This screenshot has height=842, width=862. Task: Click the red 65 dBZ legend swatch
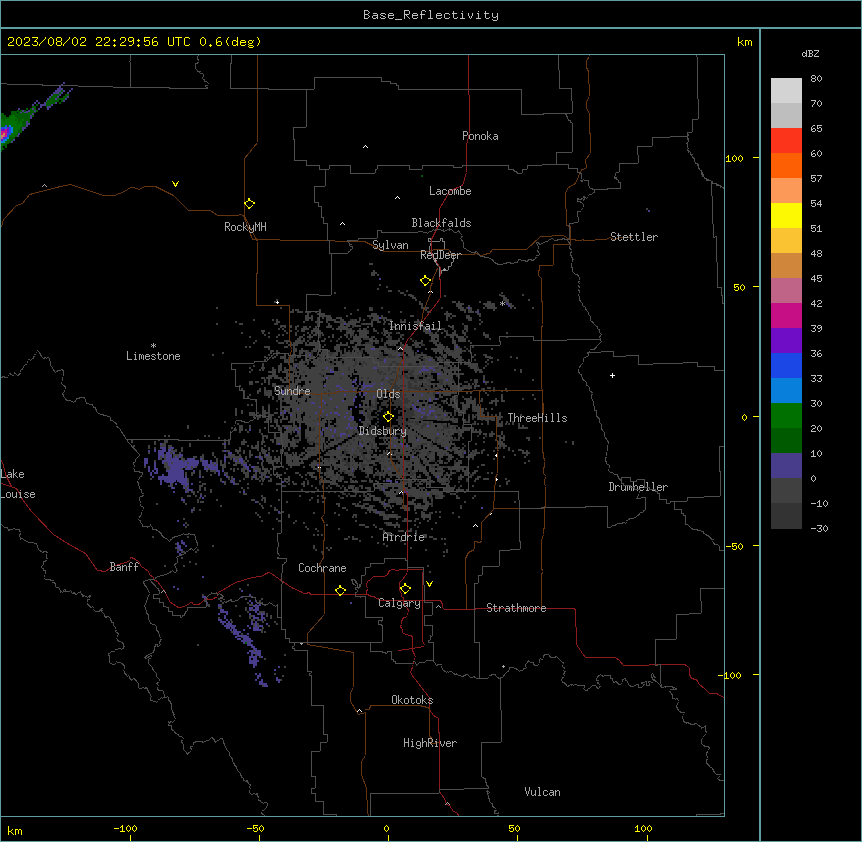(786, 141)
